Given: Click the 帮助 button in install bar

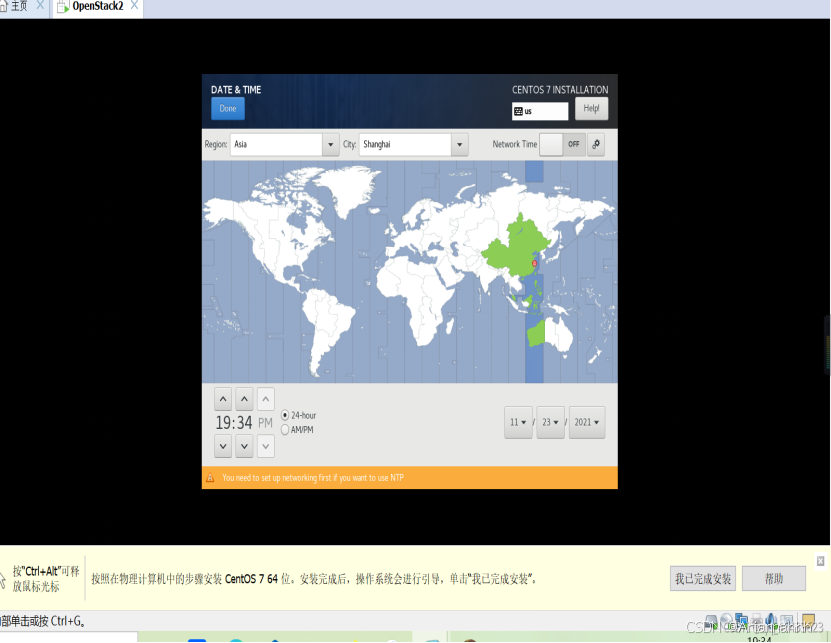Looking at the screenshot, I should tap(774, 578).
